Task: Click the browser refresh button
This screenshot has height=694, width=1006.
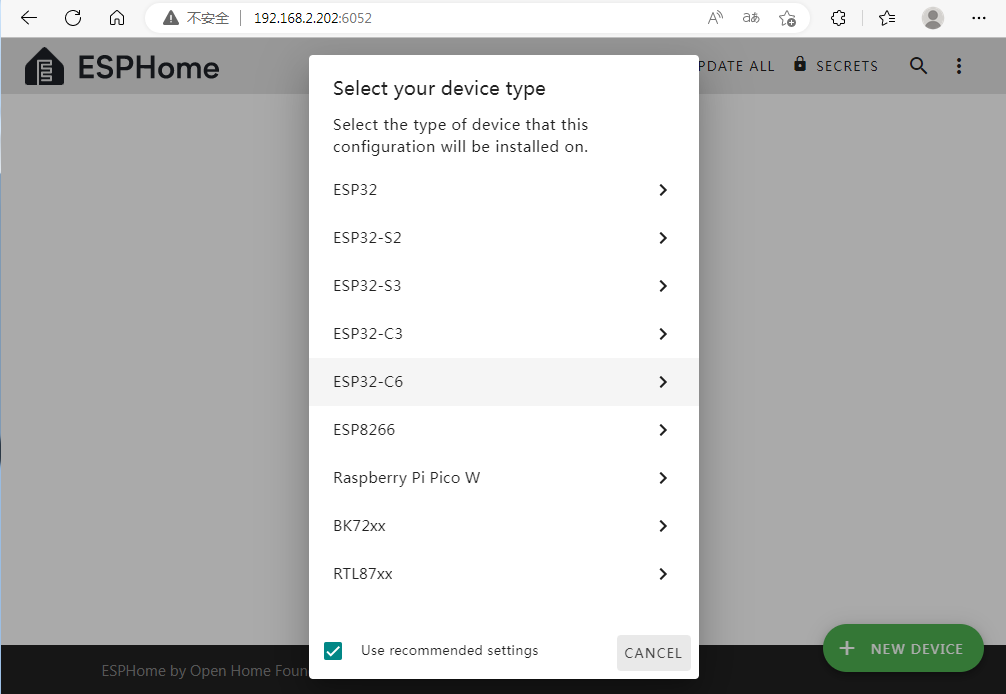Action: (x=73, y=18)
